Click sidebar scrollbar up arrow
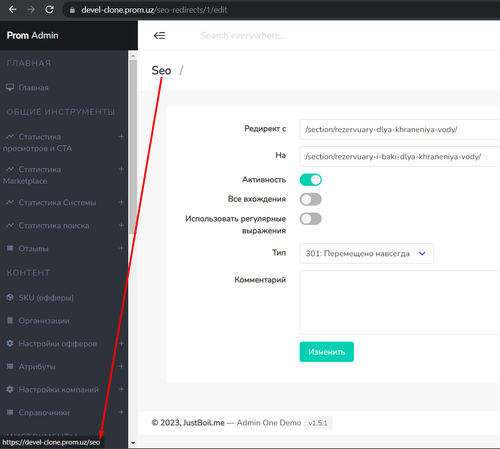The image size is (500, 449). [x=133, y=56]
